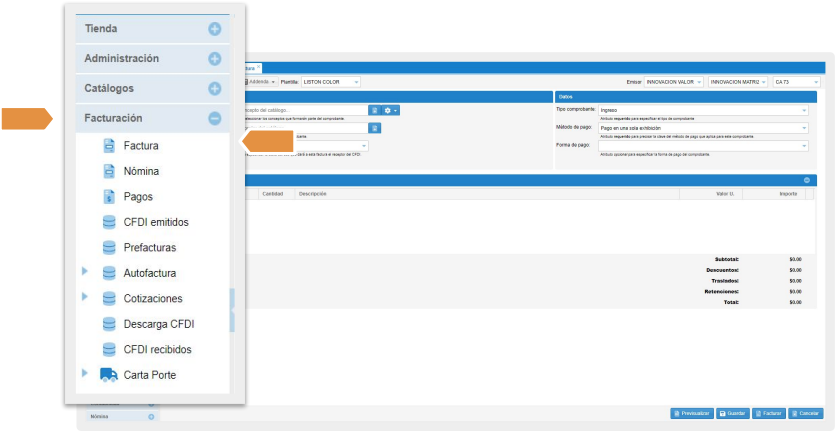Screen dimensions: 837x432
Task: Expand the Administración section with plus icon
Action: [x=214, y=59]
